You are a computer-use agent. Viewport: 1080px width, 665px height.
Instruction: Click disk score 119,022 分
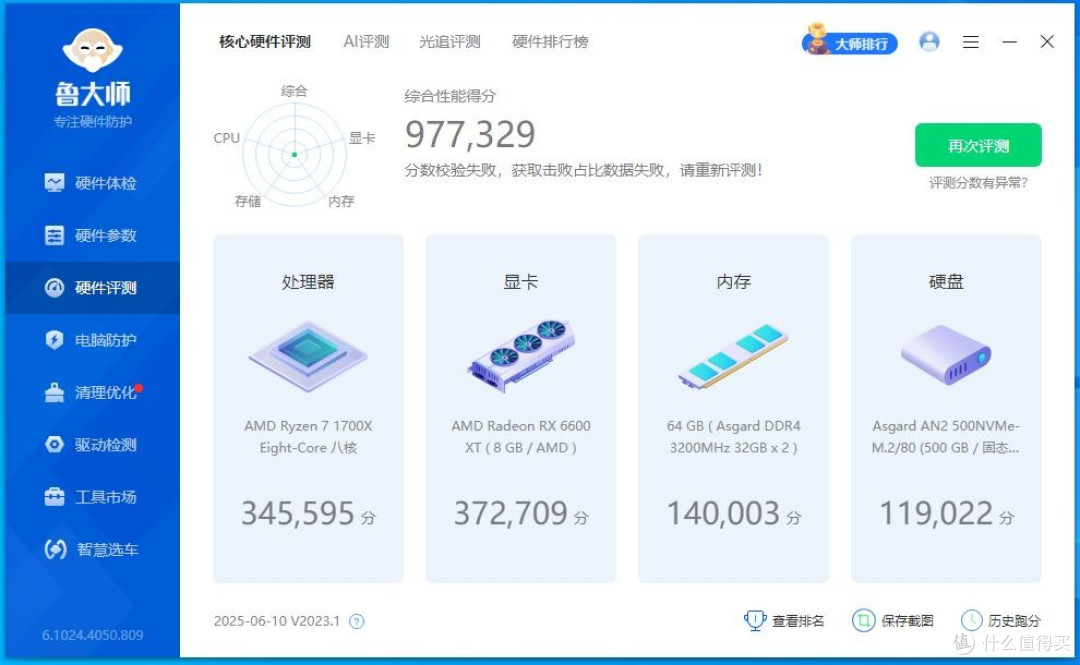coord(947,513)
